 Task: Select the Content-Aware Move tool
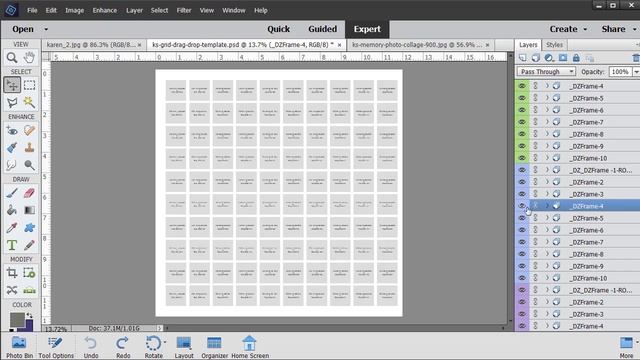(x=12, y=290)
